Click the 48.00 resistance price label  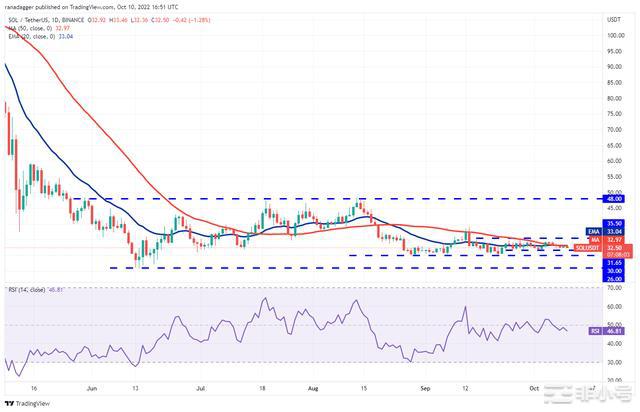[613, 199]
